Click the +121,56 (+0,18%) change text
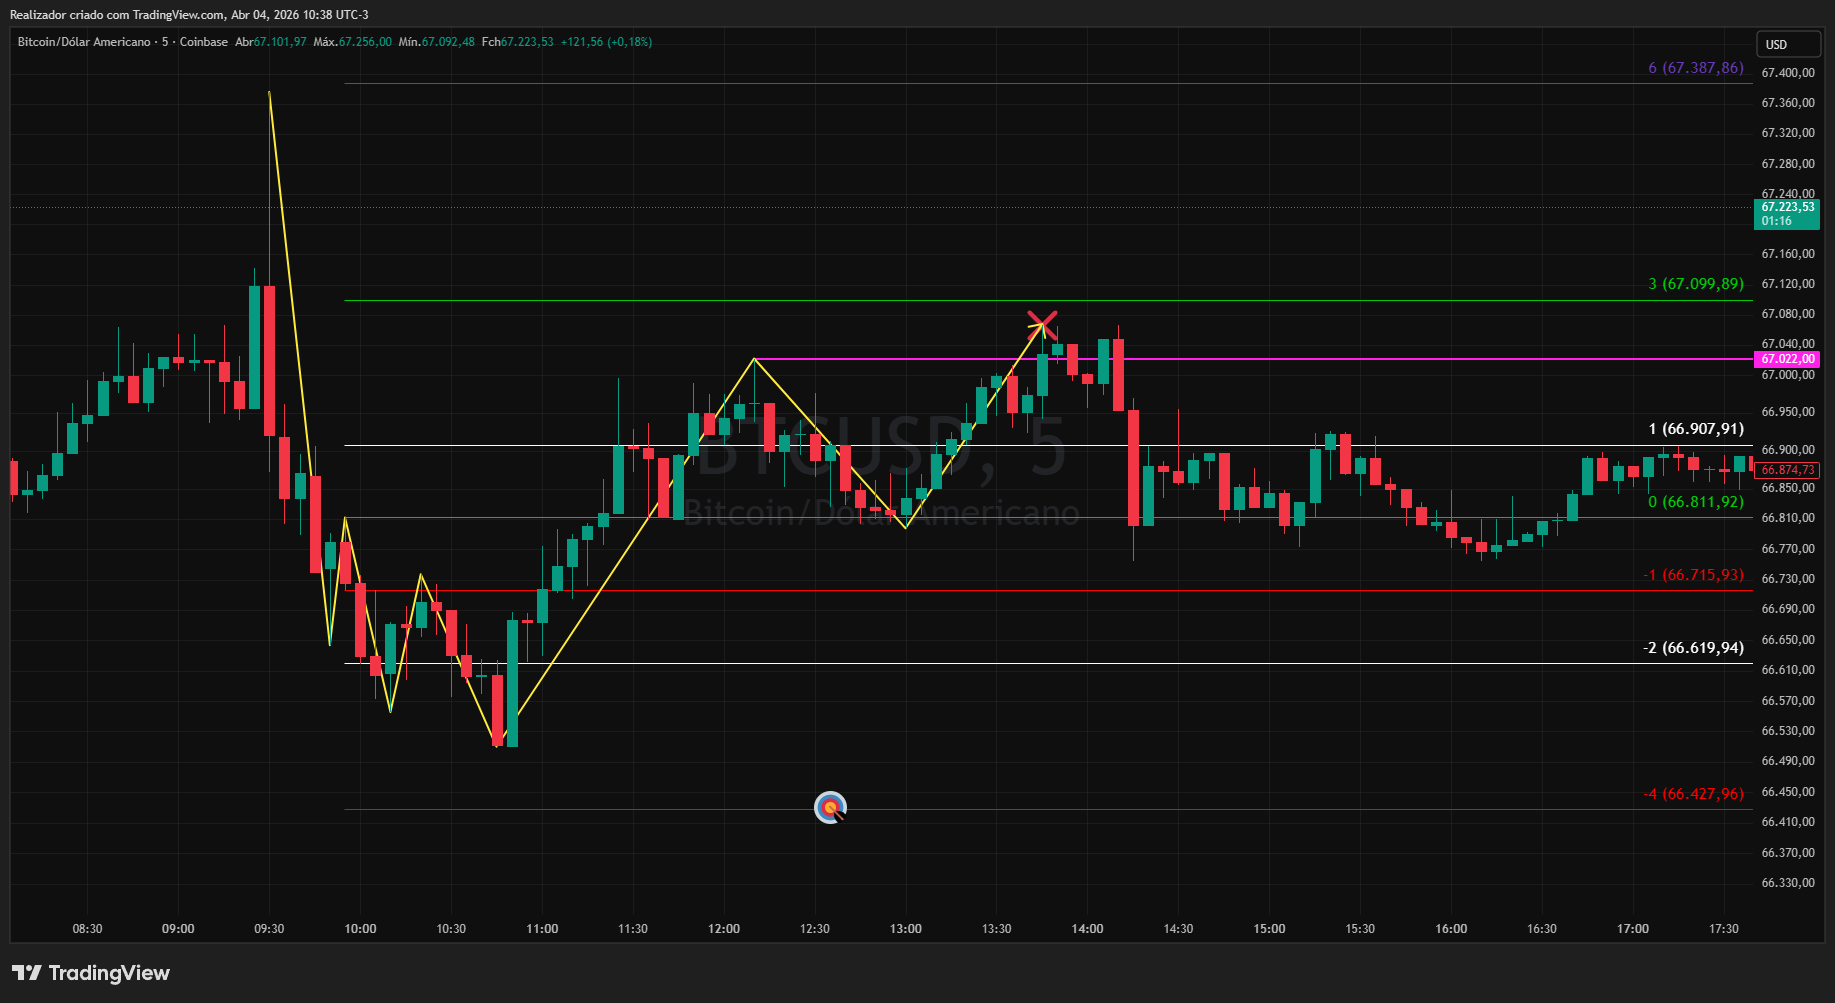Screen dimensions: 1835x1003 (606, 42)
